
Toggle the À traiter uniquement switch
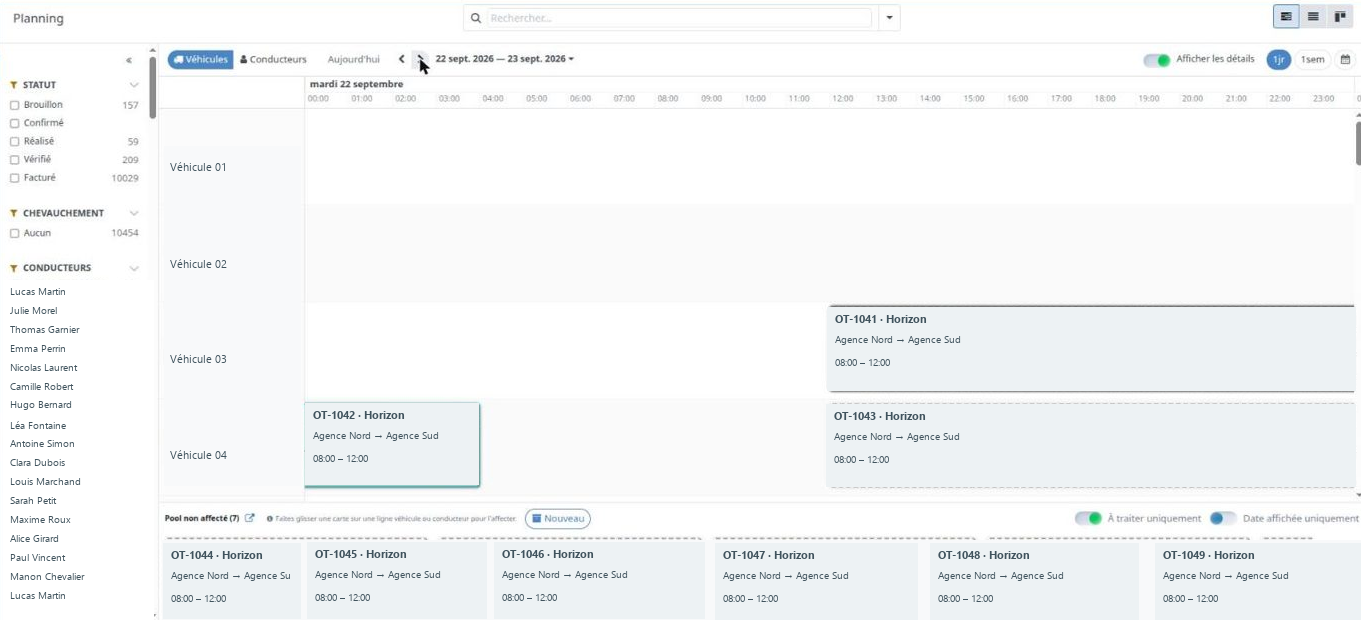(x=1088, y=518)
